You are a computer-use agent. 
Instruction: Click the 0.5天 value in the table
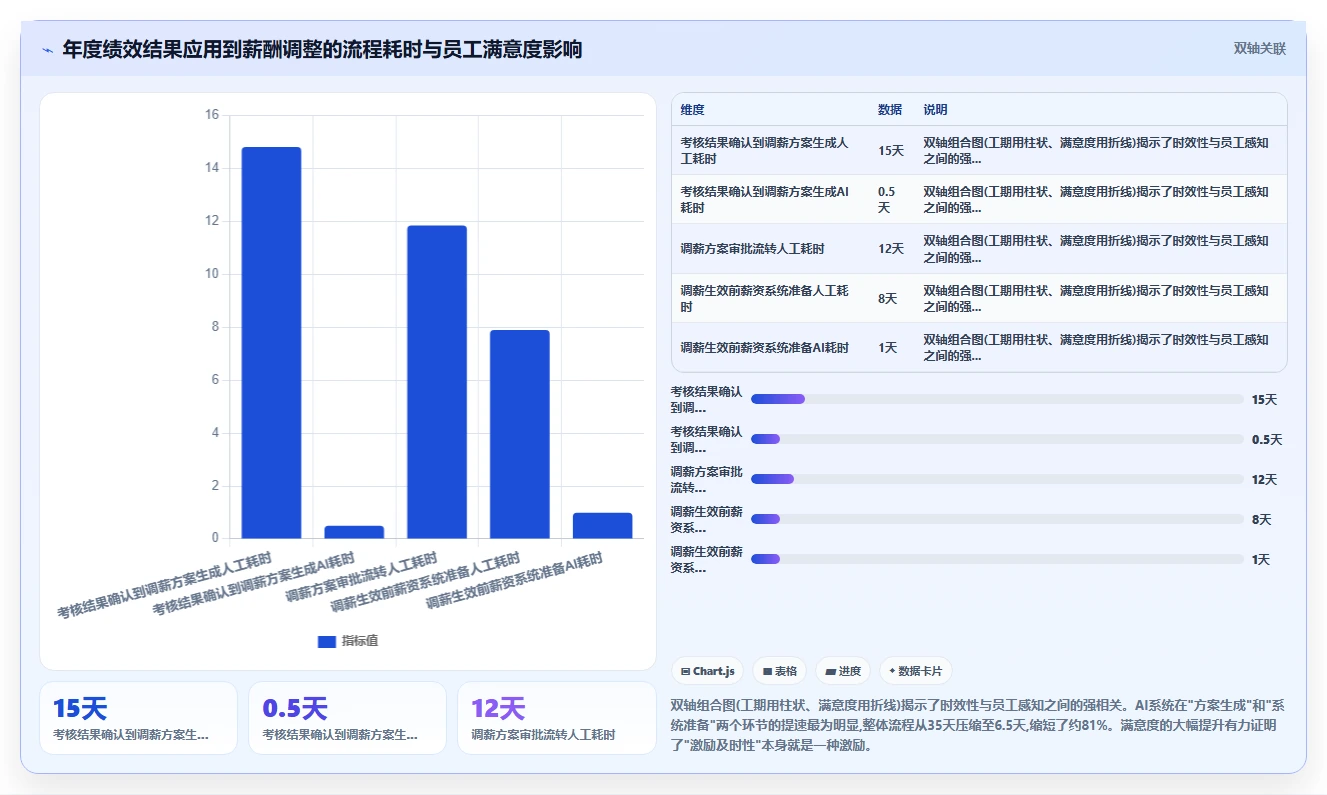coord(887,200)
